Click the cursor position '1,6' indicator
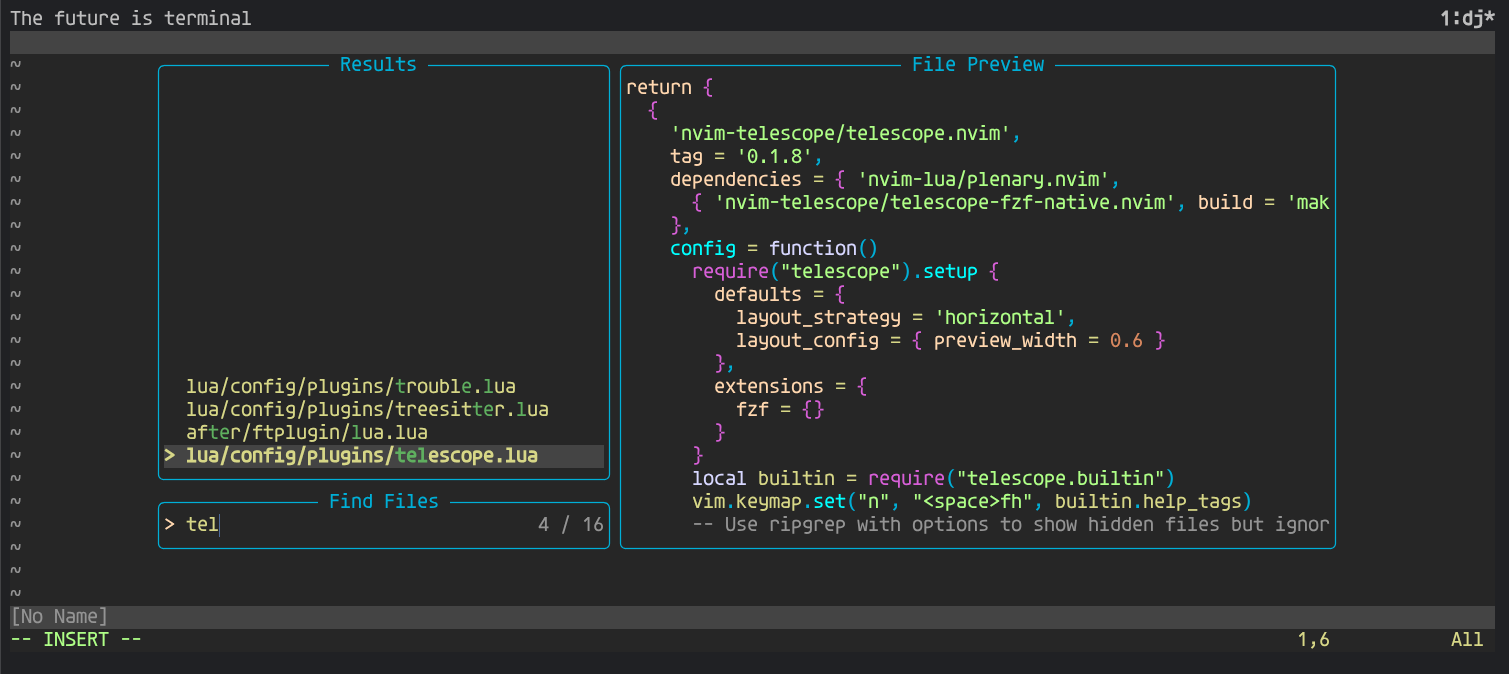1509x674 pixels. (1313, 639)
